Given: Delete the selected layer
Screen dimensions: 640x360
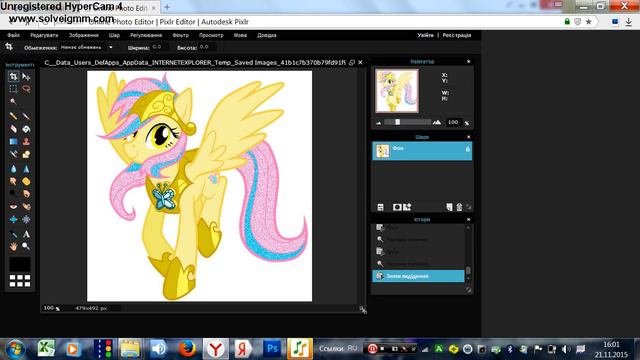Looking at the screenshot, I should 459,207.
